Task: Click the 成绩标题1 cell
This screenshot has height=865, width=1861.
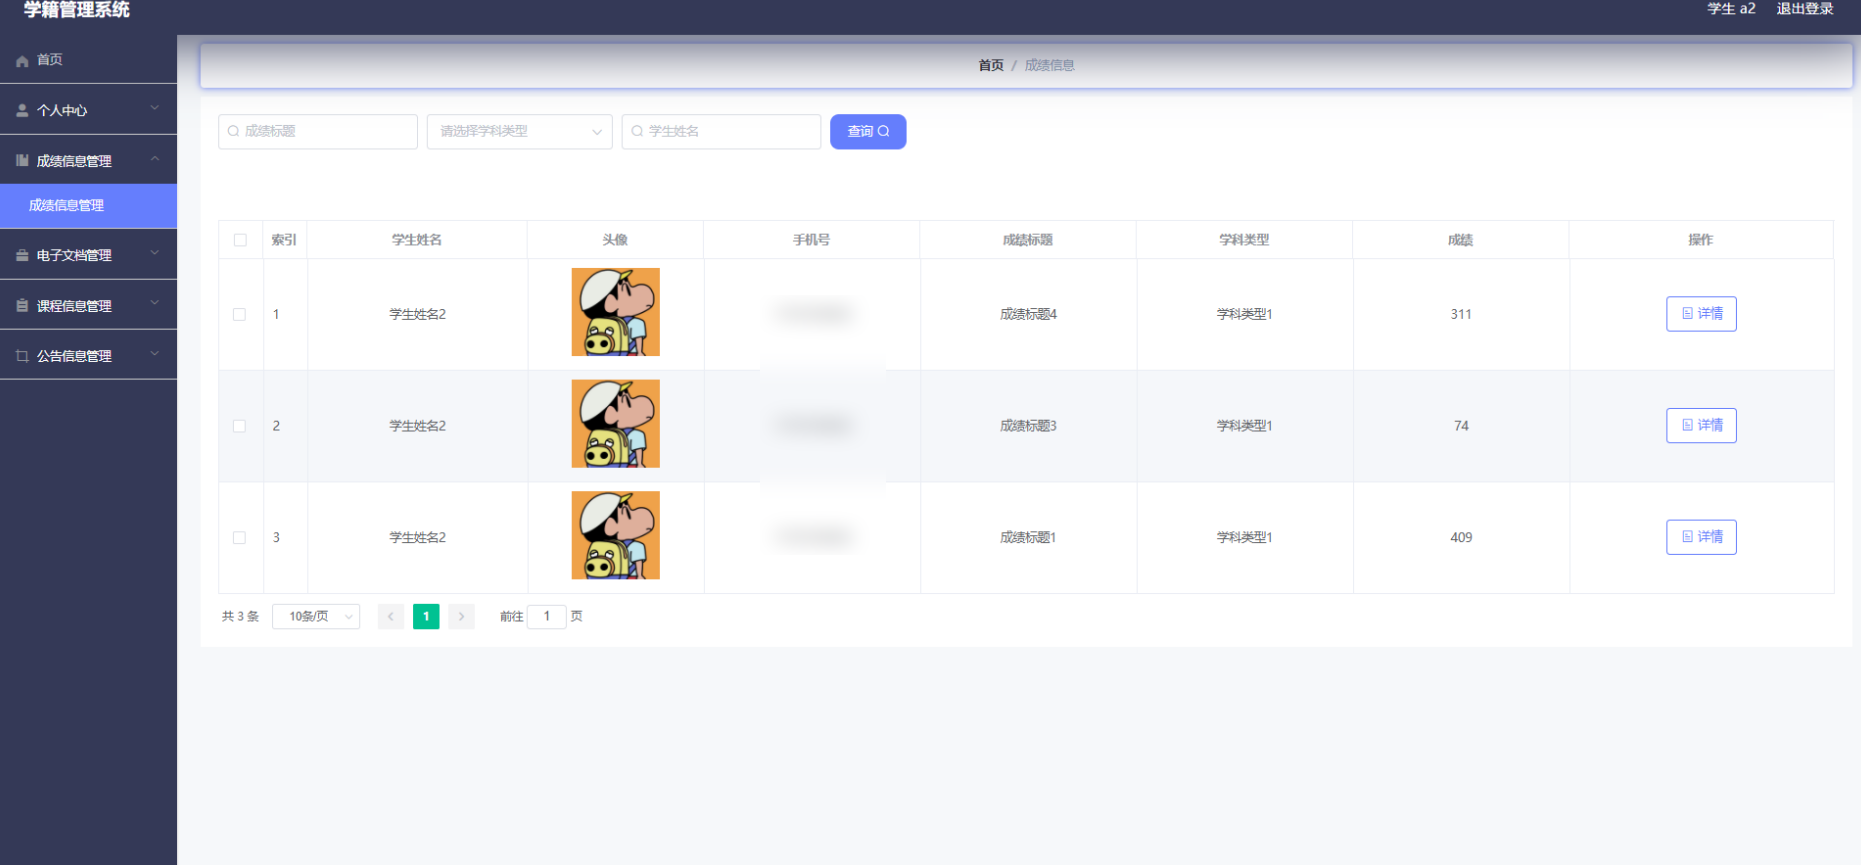Action: (1028, 538)
